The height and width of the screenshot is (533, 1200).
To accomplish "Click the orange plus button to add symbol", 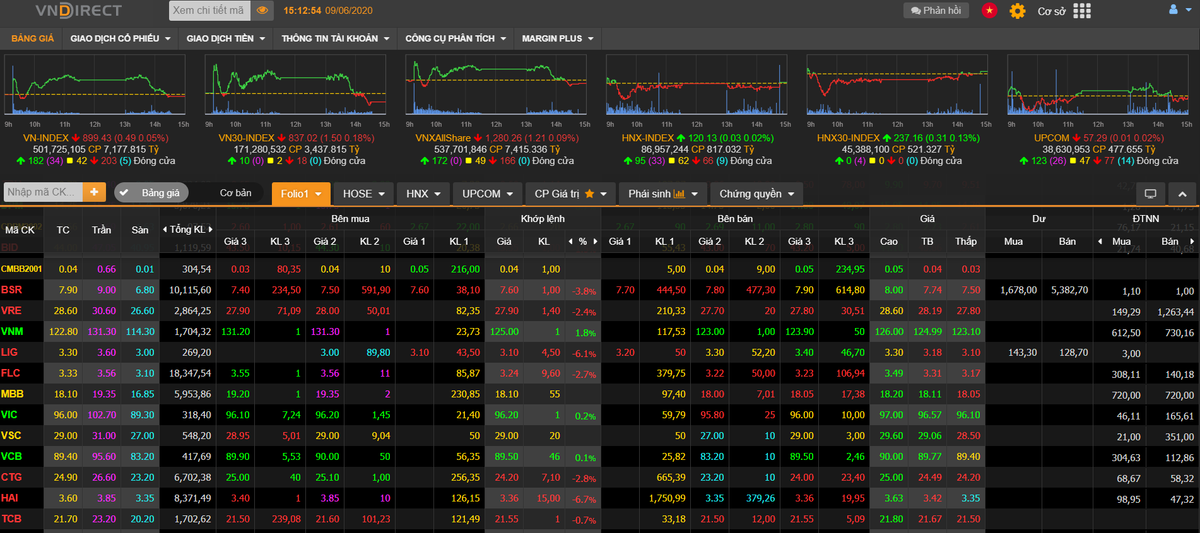I will point(94,192).
